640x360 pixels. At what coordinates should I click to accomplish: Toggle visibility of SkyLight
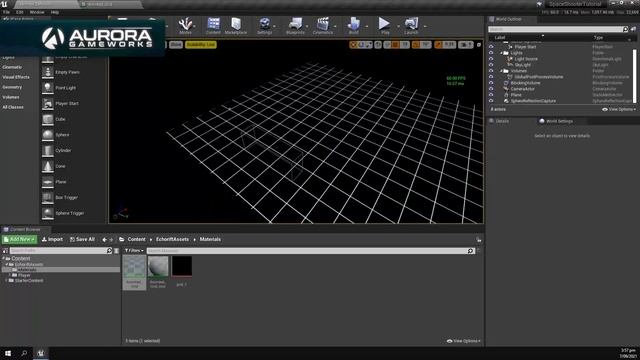click(x=491, y=65)
